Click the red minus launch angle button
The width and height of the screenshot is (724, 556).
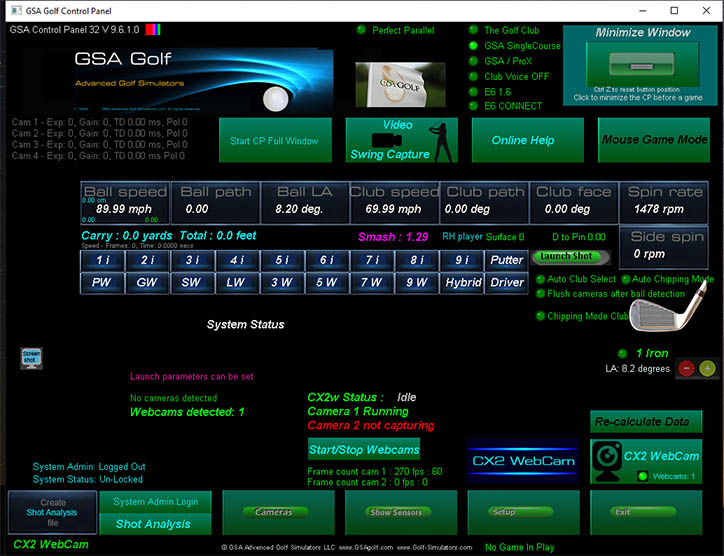pos(686,369)
